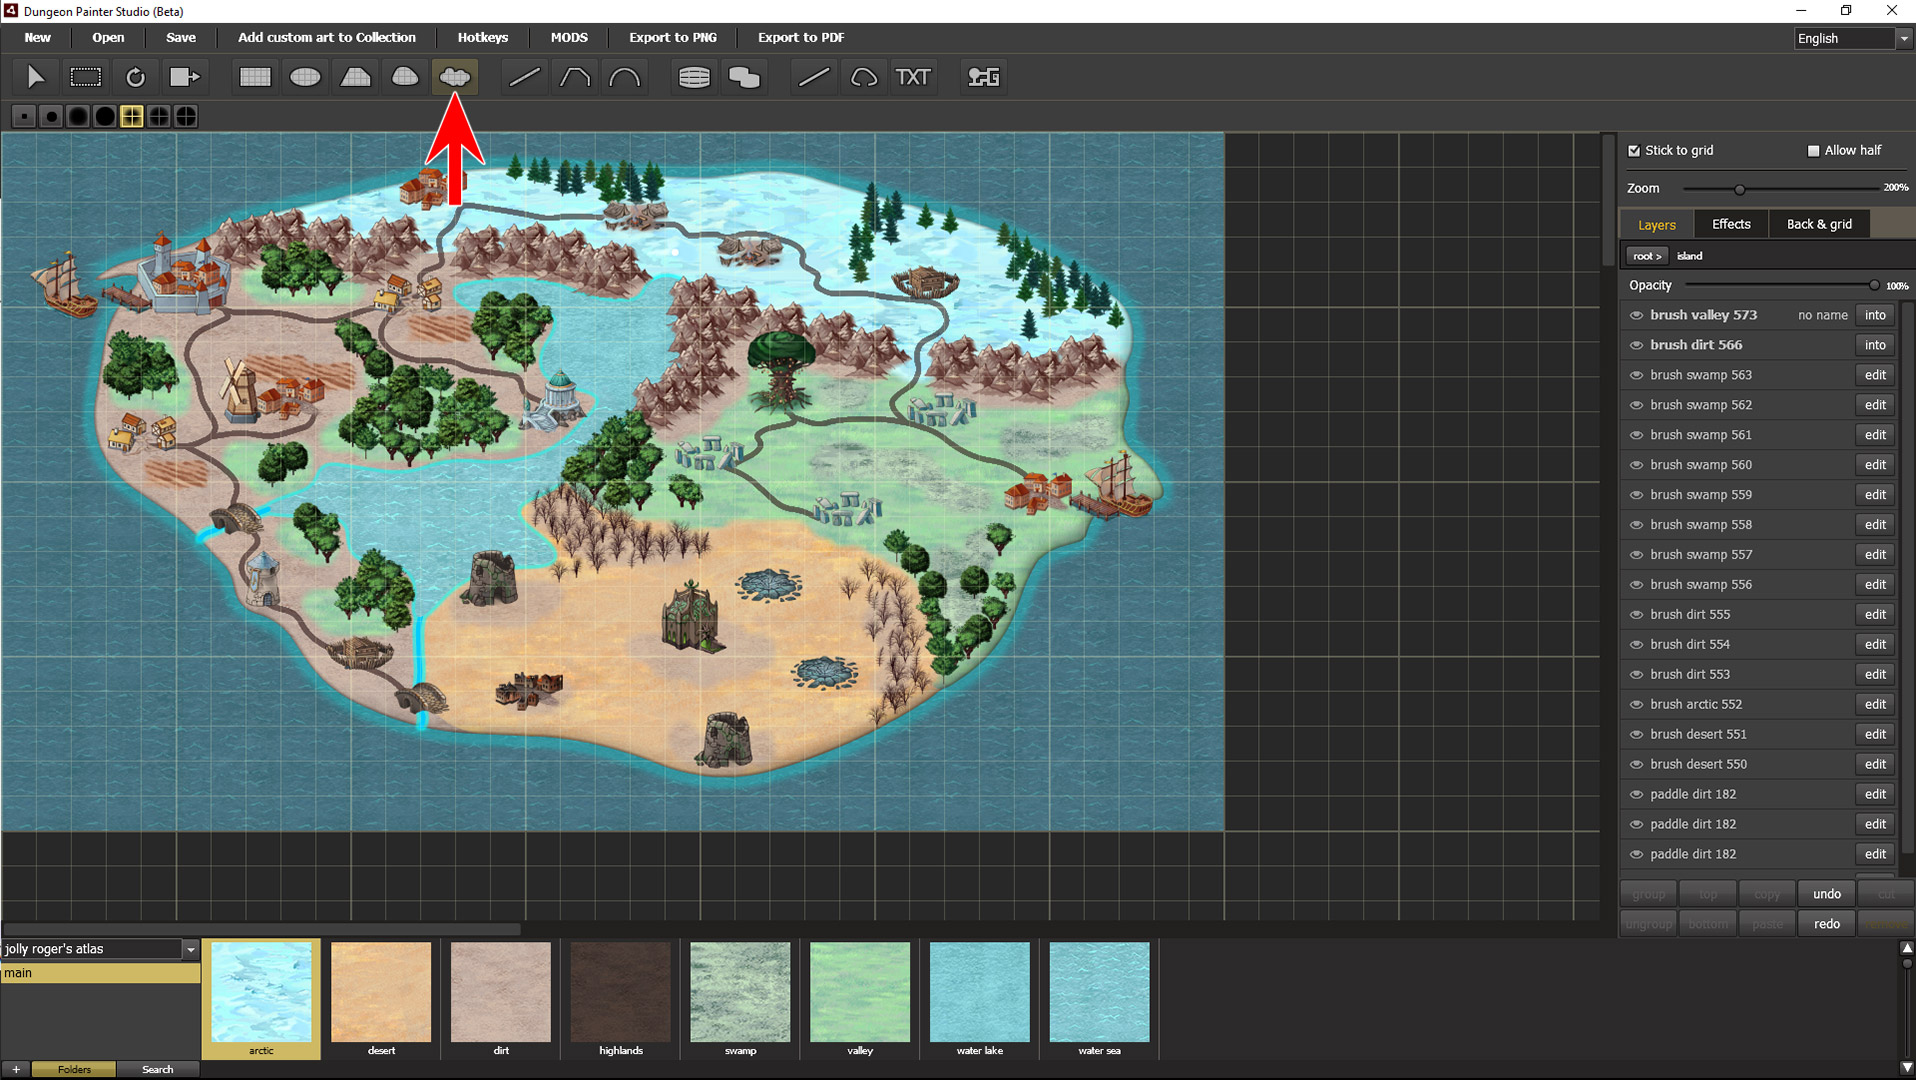Select the desert texture swatch
1916x1080 pixels.
[381, 999]
